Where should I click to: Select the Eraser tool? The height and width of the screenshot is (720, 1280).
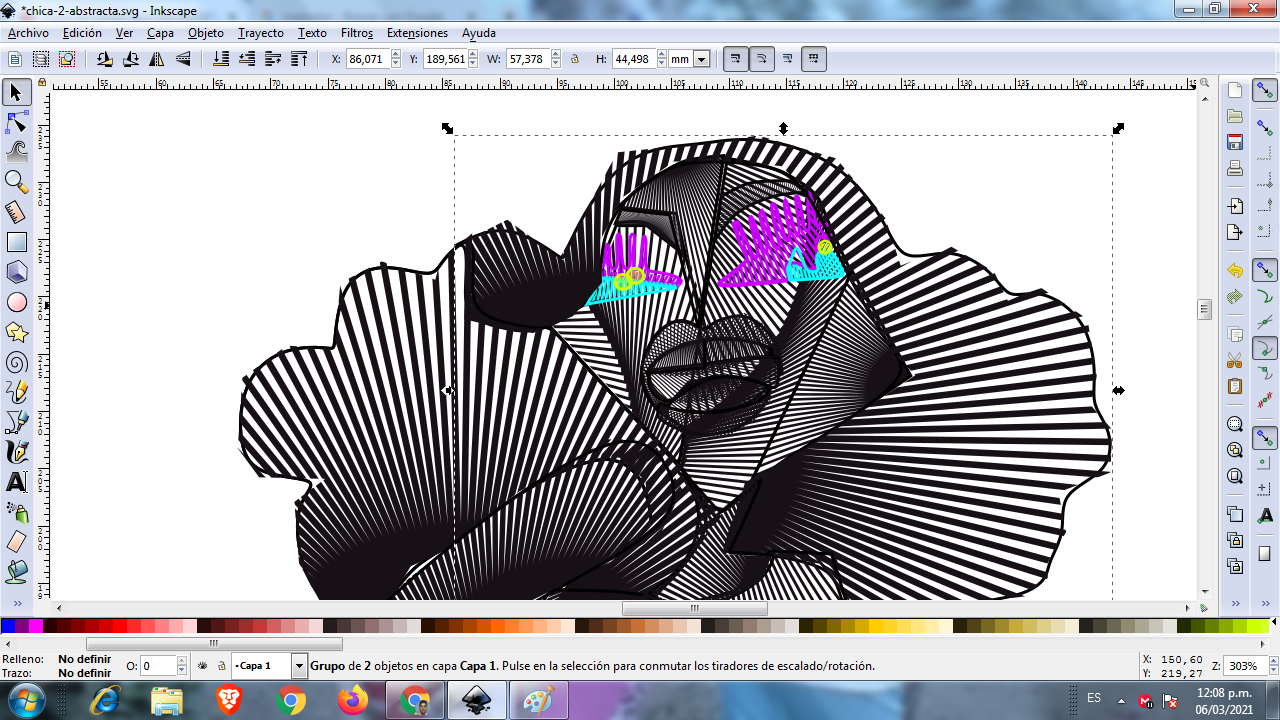[16, 541]
